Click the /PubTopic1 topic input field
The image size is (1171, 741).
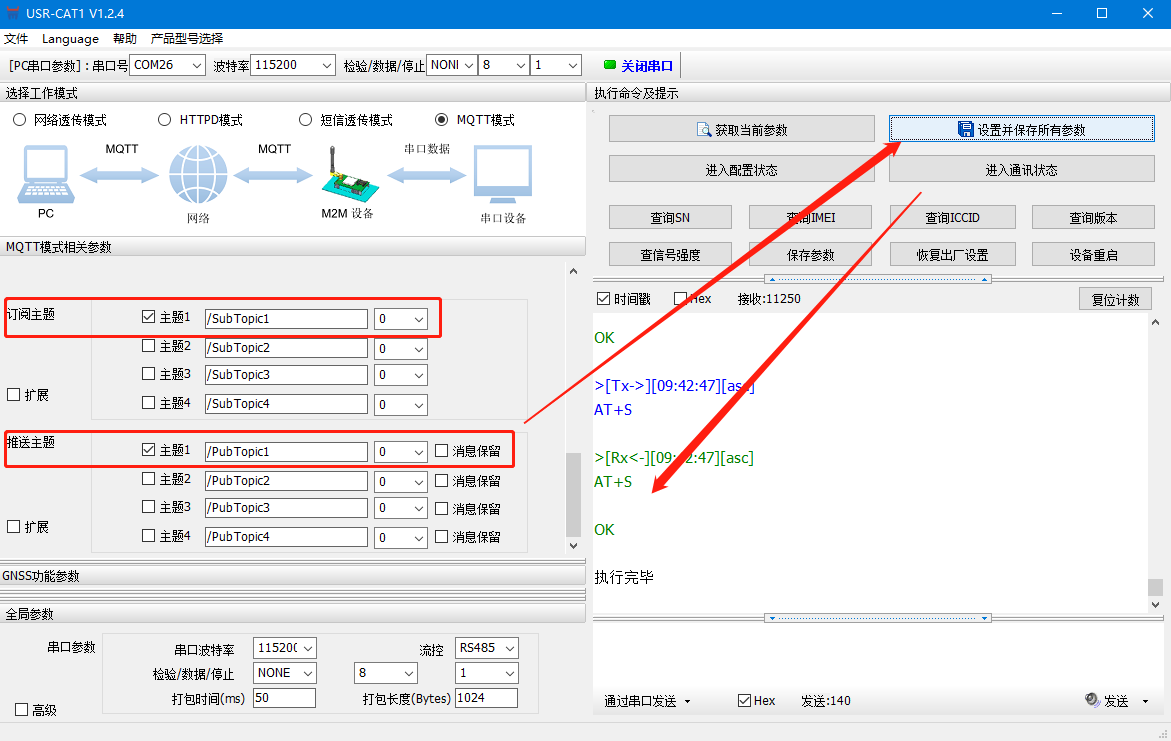pyautogui.click(x=286, y=451)
